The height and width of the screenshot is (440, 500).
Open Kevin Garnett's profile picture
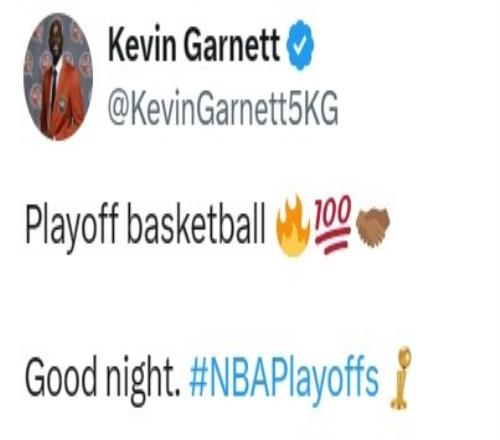click(x=58, y=77)
